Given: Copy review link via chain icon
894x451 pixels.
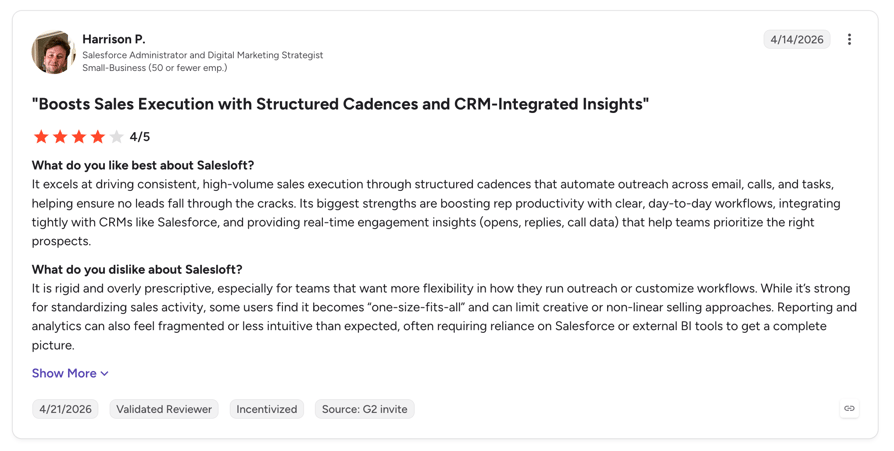Looking at the screenshot, I should (x=850, y=408).
